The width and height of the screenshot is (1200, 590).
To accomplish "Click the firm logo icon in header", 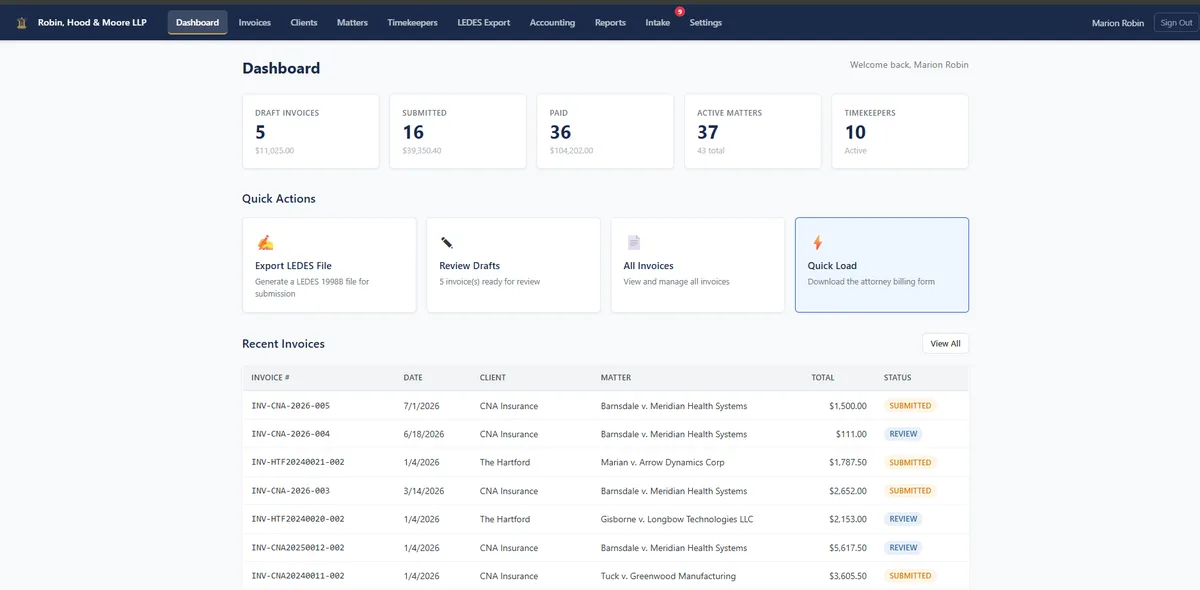I will 21,22.
